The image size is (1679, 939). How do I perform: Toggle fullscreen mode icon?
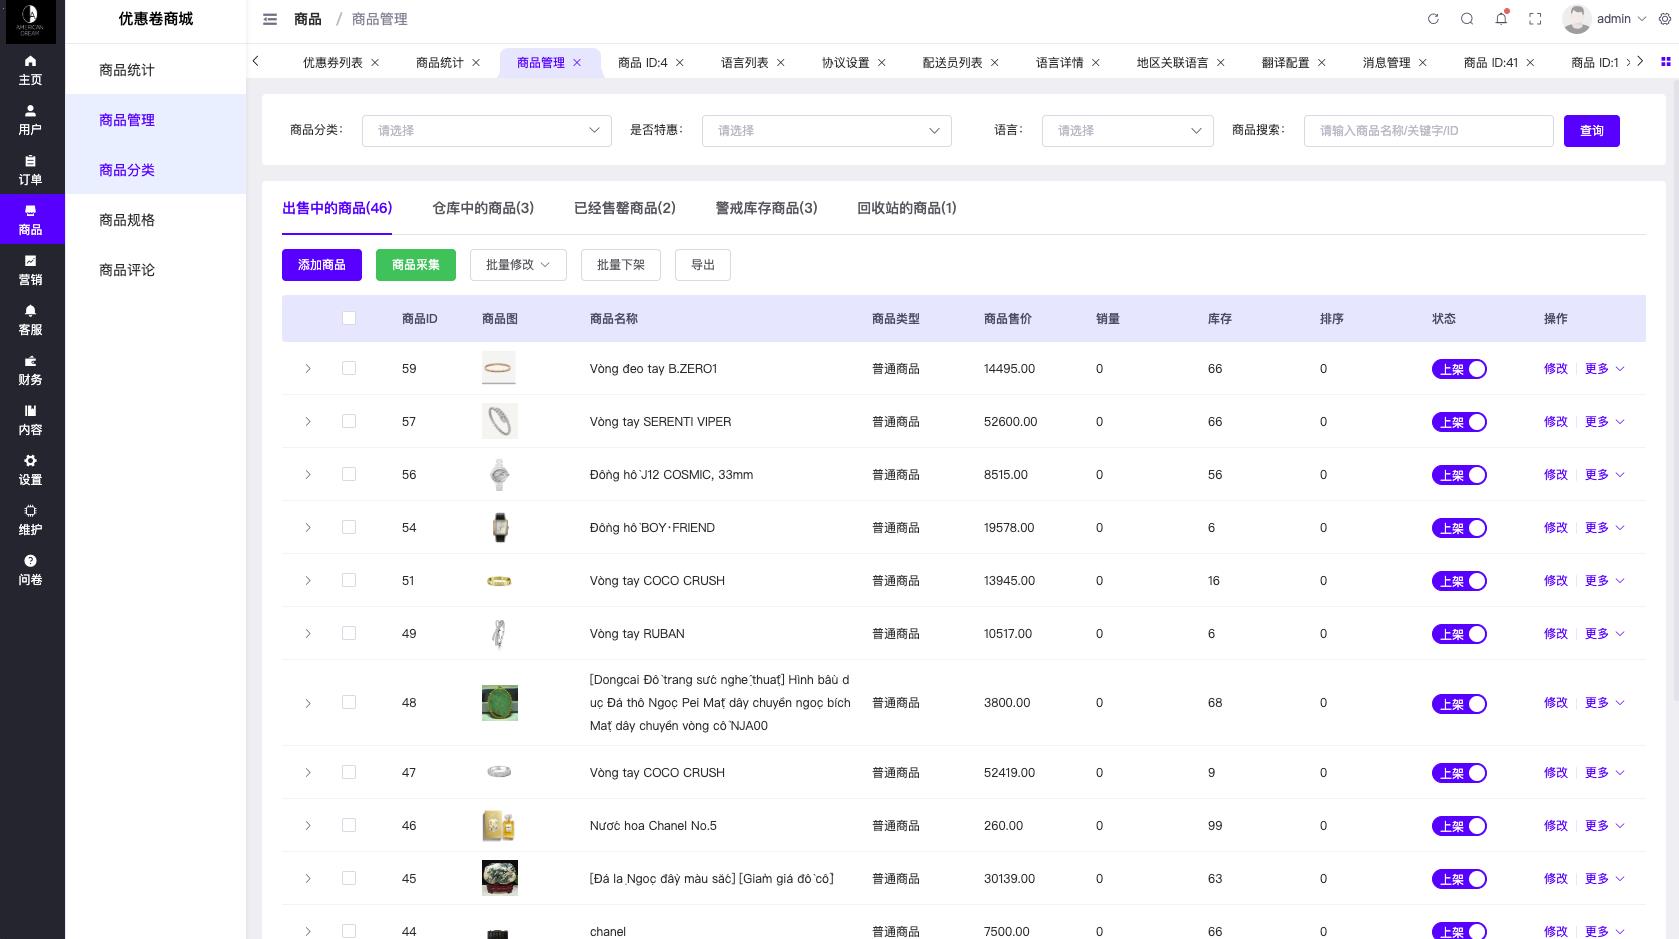(x=1535, y=19)
